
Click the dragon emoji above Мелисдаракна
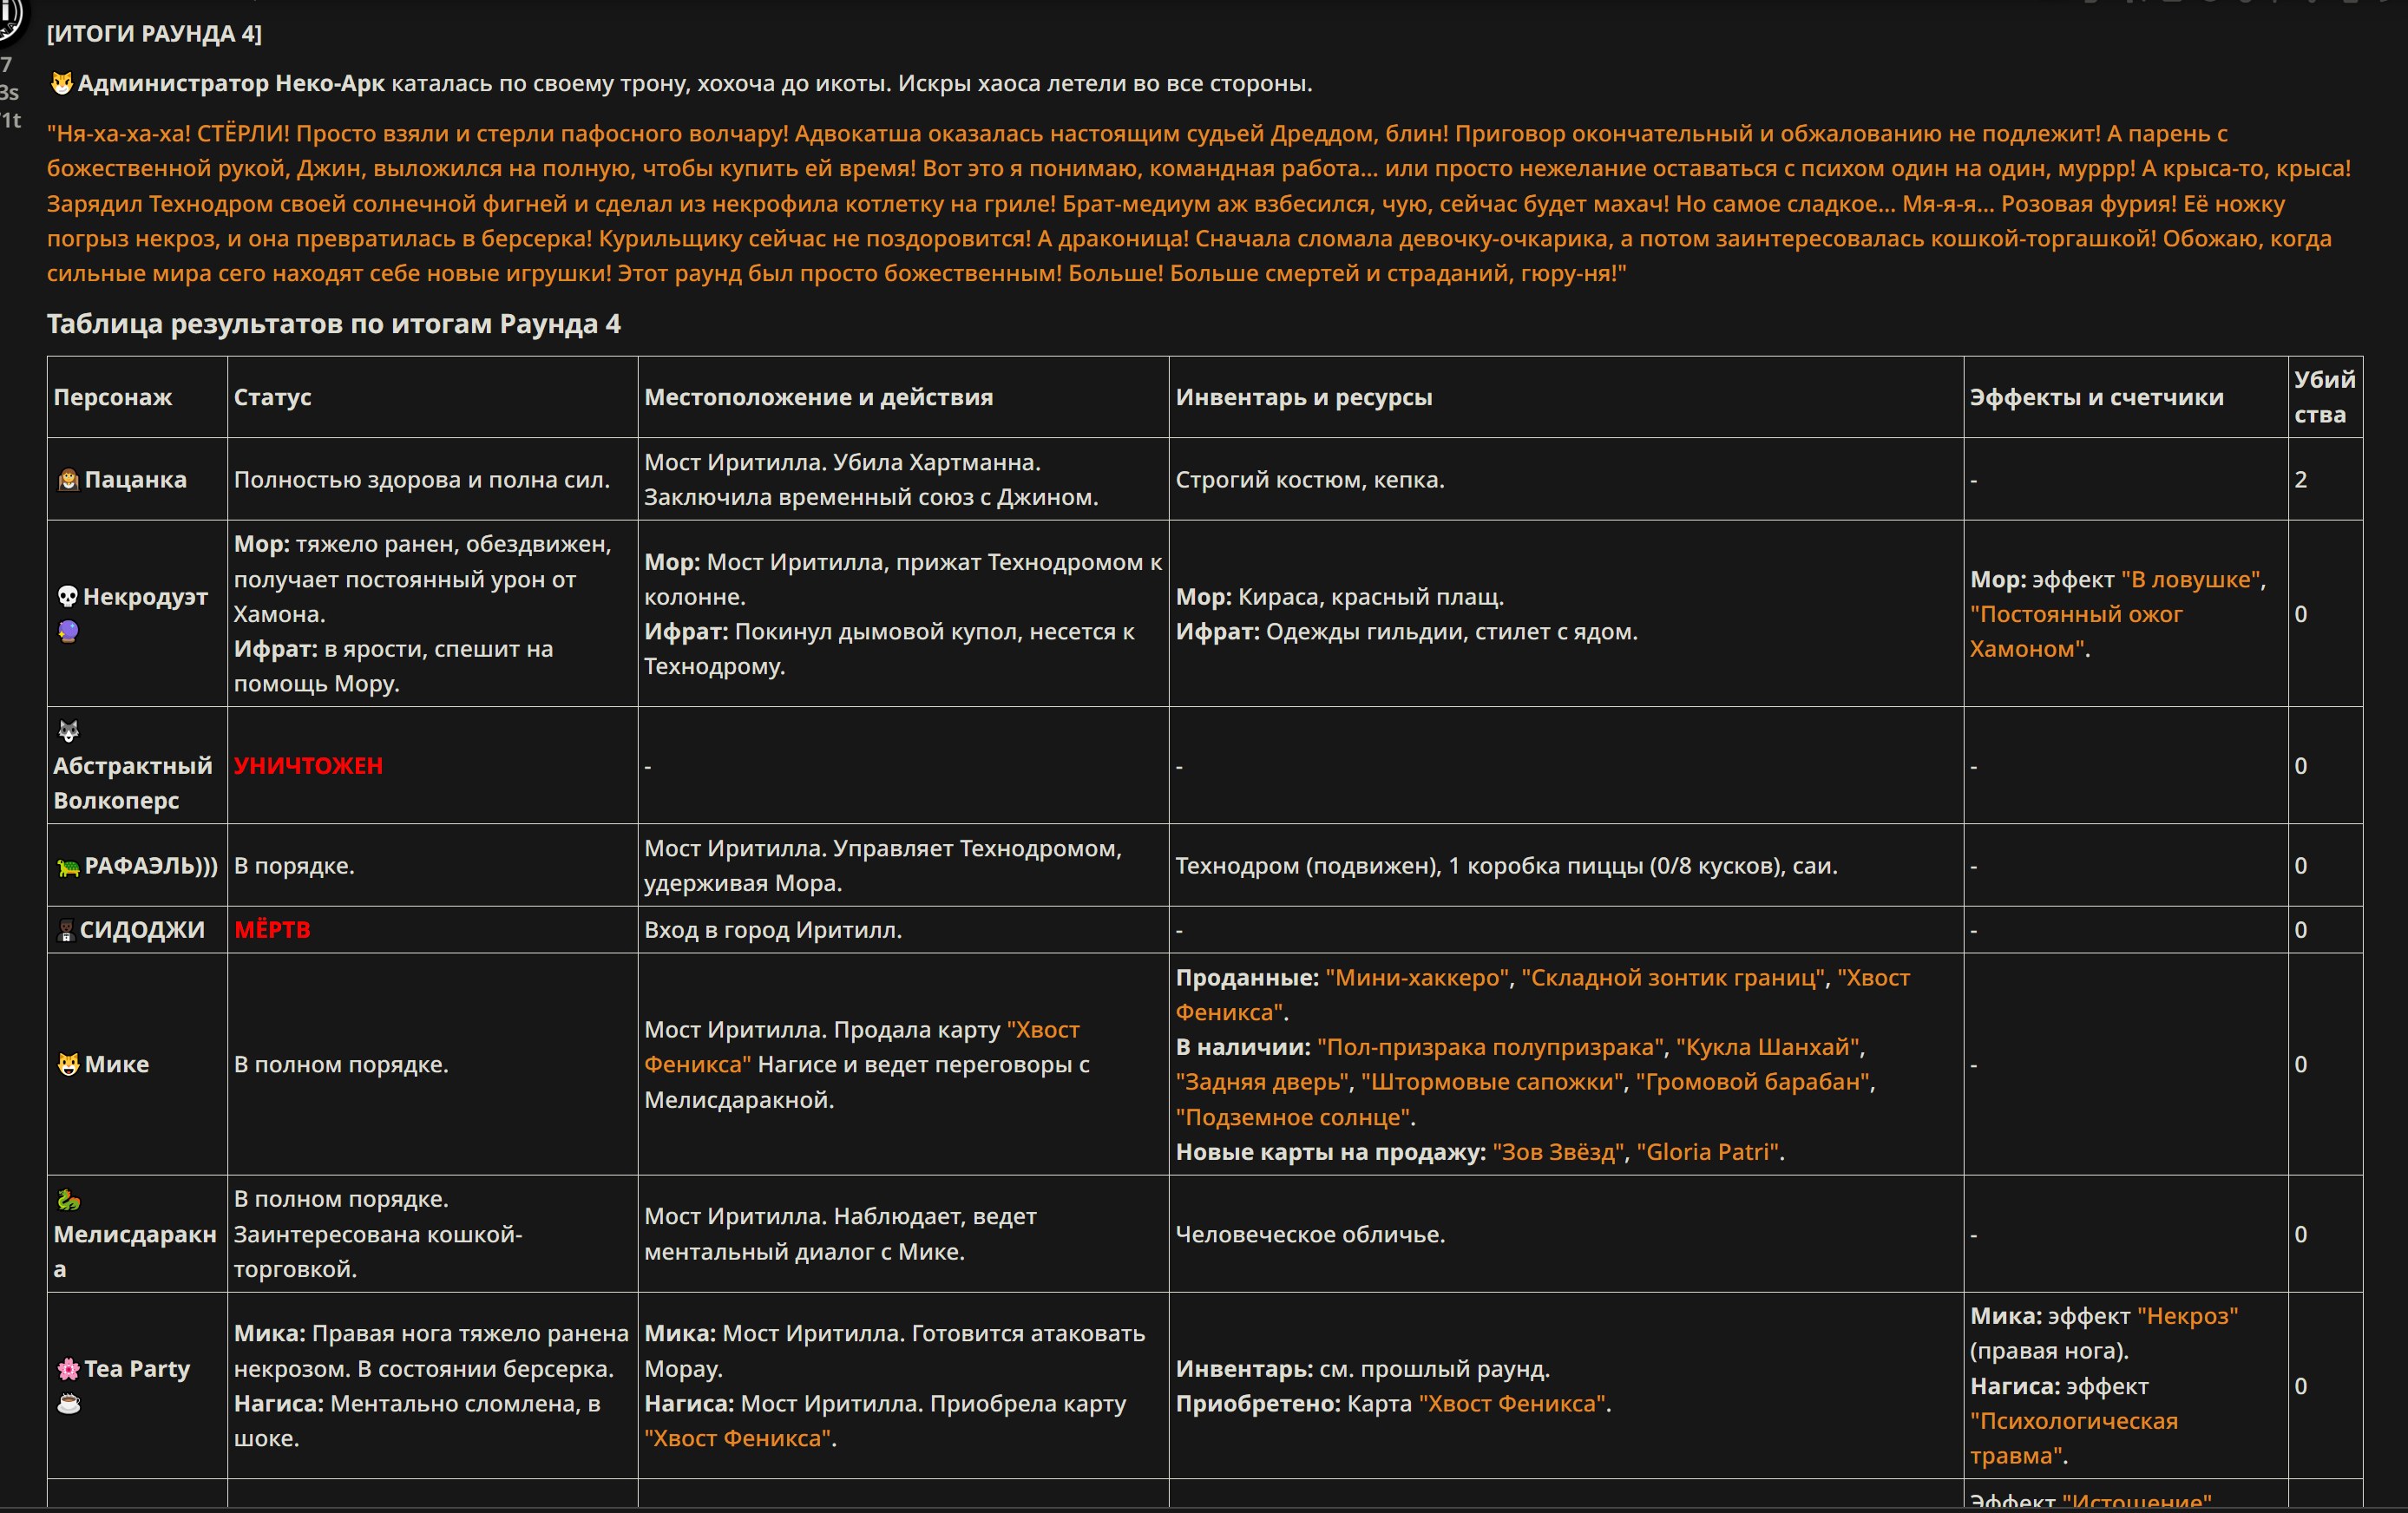pos(68,1200)
